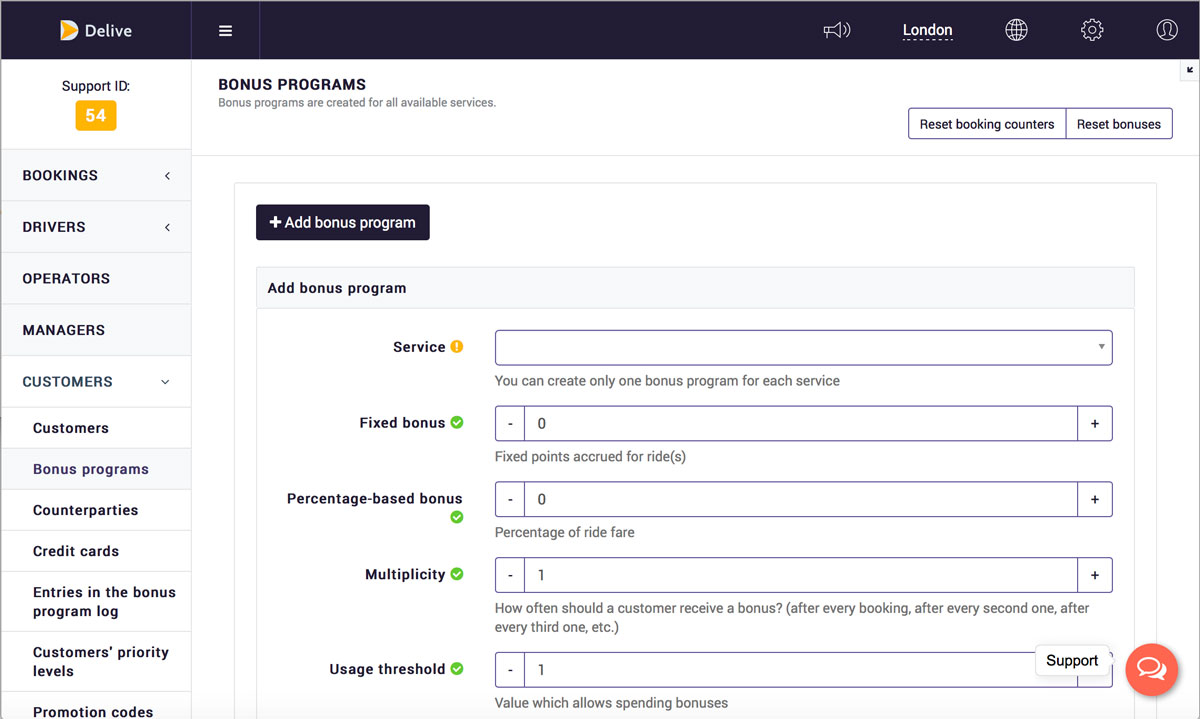Image resolution: width=1200 pixels, height=719 pixels.
Task: Click the Usage threshold check icon
Action: 457,669
